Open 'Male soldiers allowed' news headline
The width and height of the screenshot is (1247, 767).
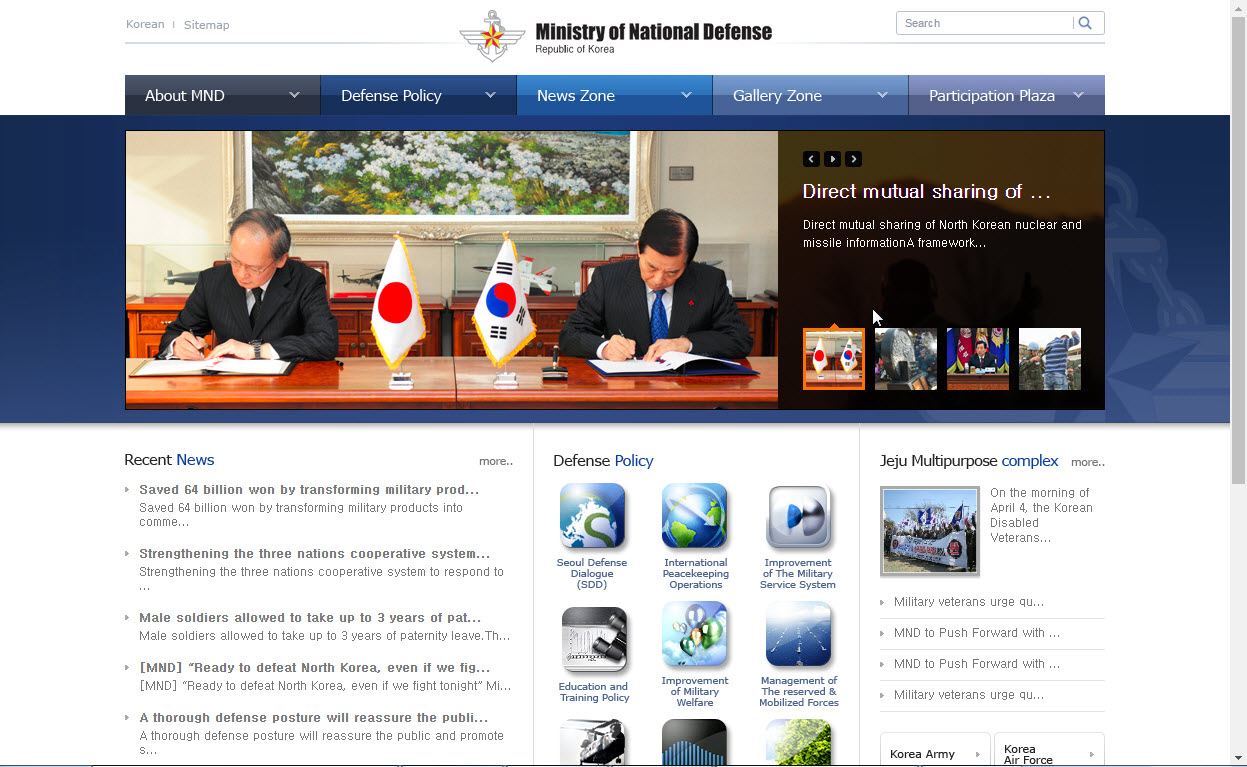[310, 618]
